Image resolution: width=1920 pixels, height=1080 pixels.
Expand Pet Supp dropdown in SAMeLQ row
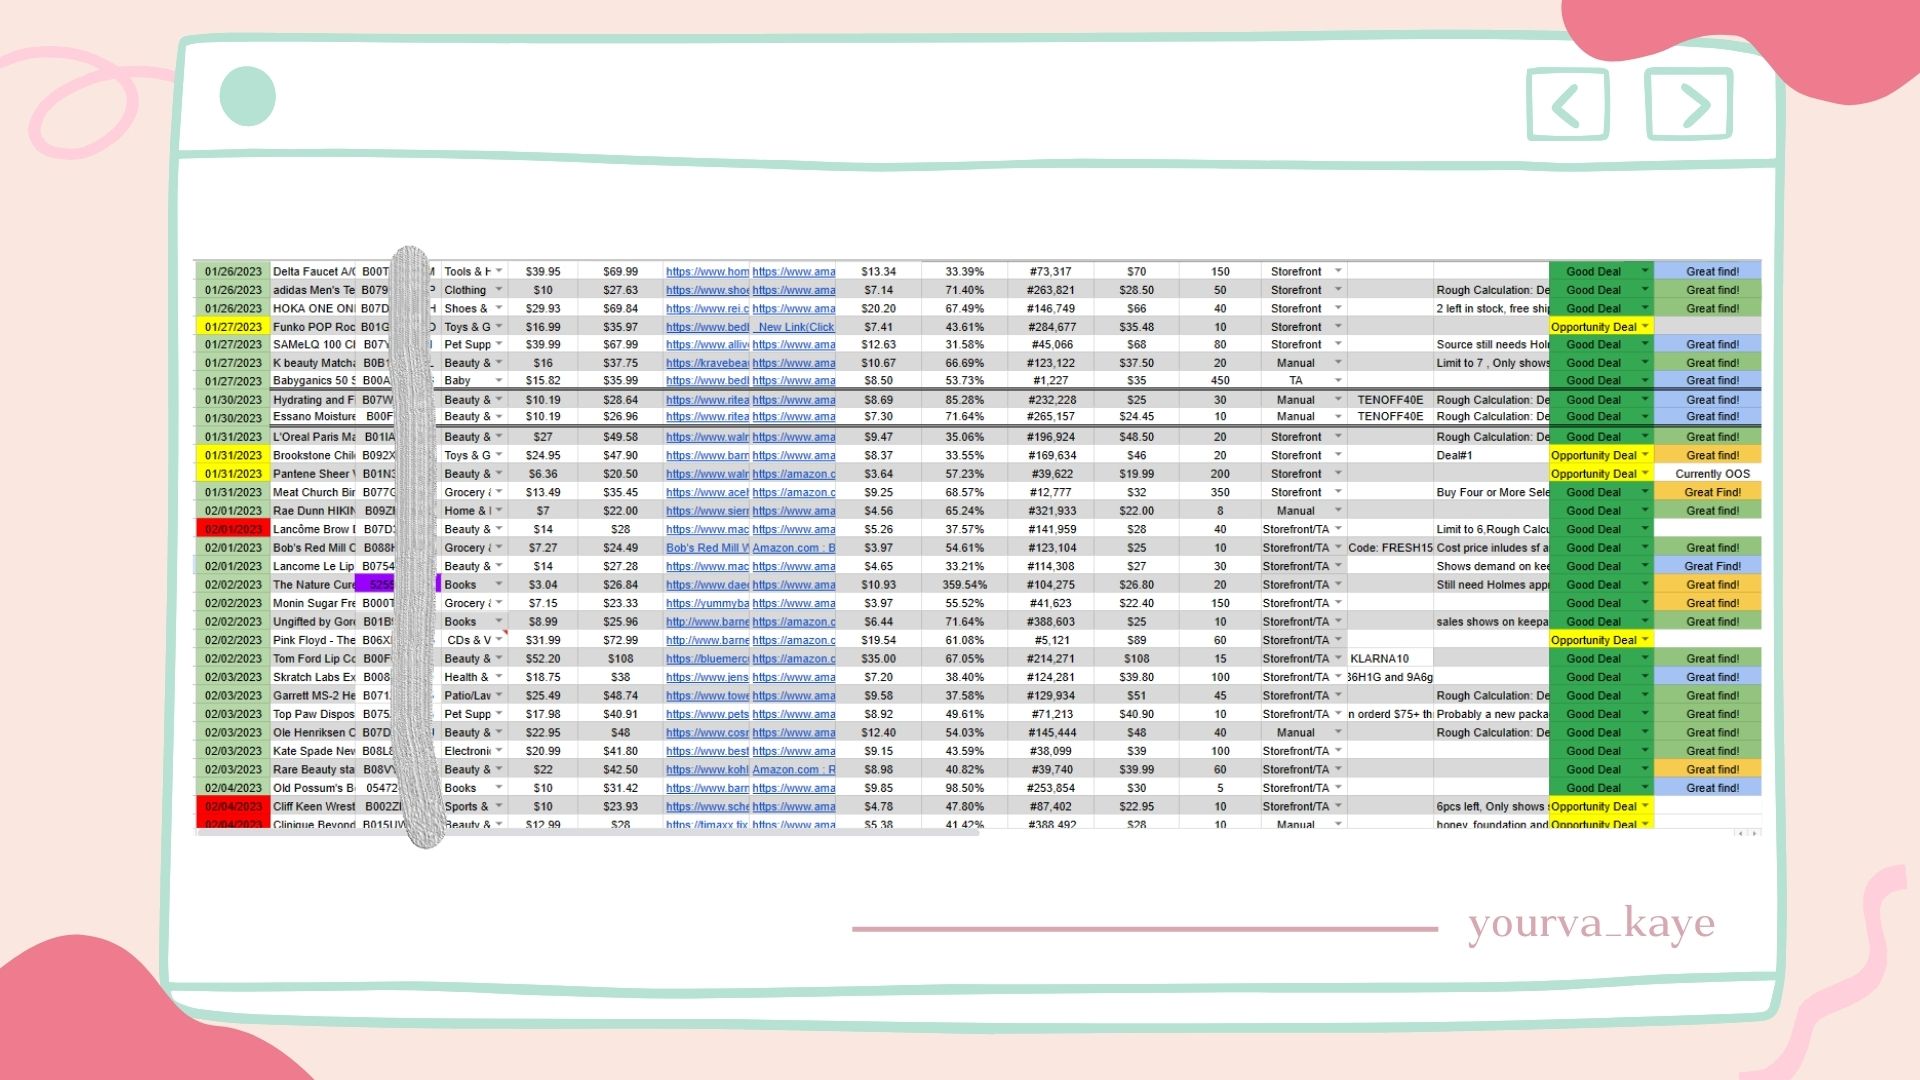[499, 344]
